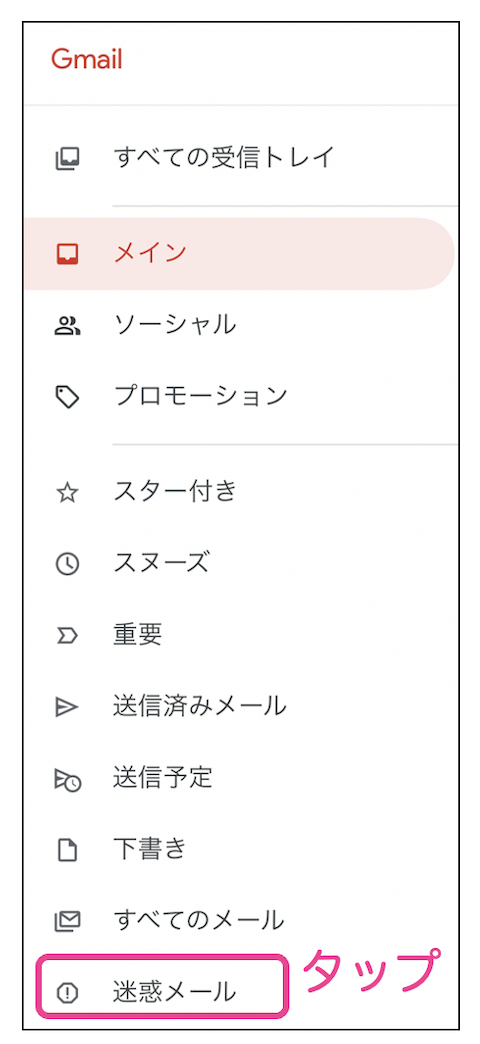The width and height of the screenshot is (480, 1044).
Task: Open 下書き drafts text label
Action: [x=150, y=850]
